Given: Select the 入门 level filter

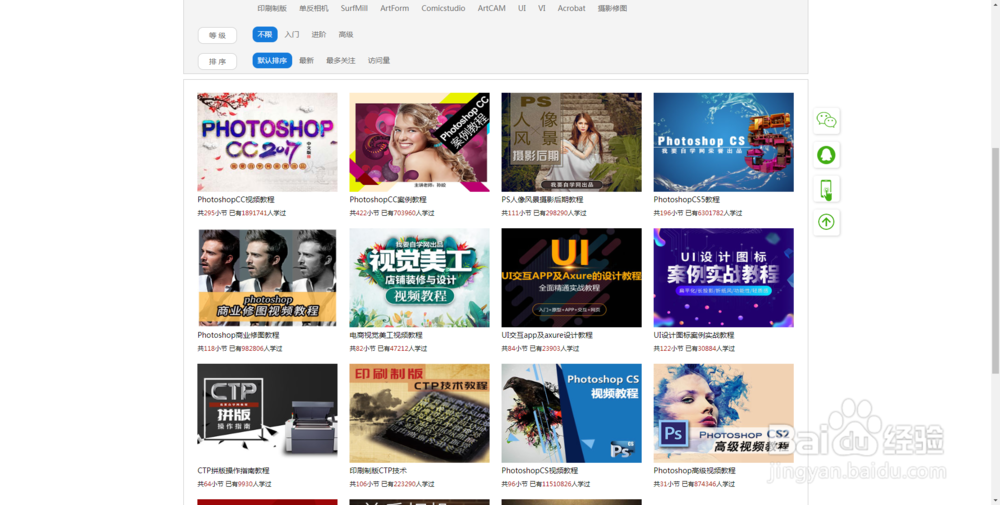Looking at the screenshot, I should [292, 34].
